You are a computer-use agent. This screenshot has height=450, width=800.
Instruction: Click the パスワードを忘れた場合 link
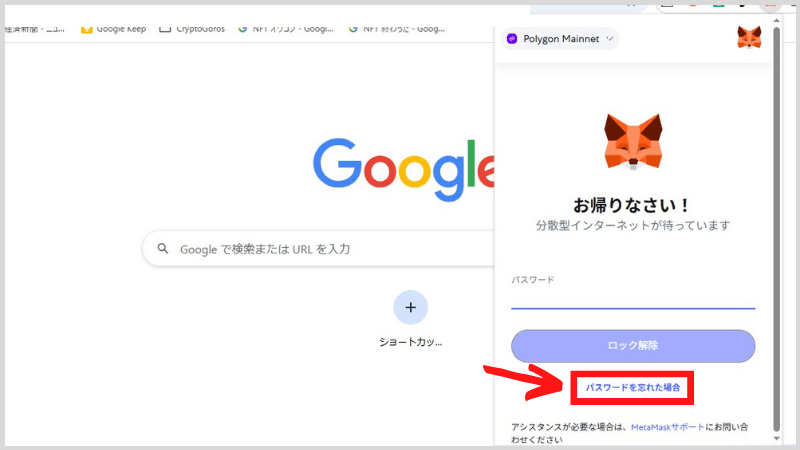(x=633, y=388)
